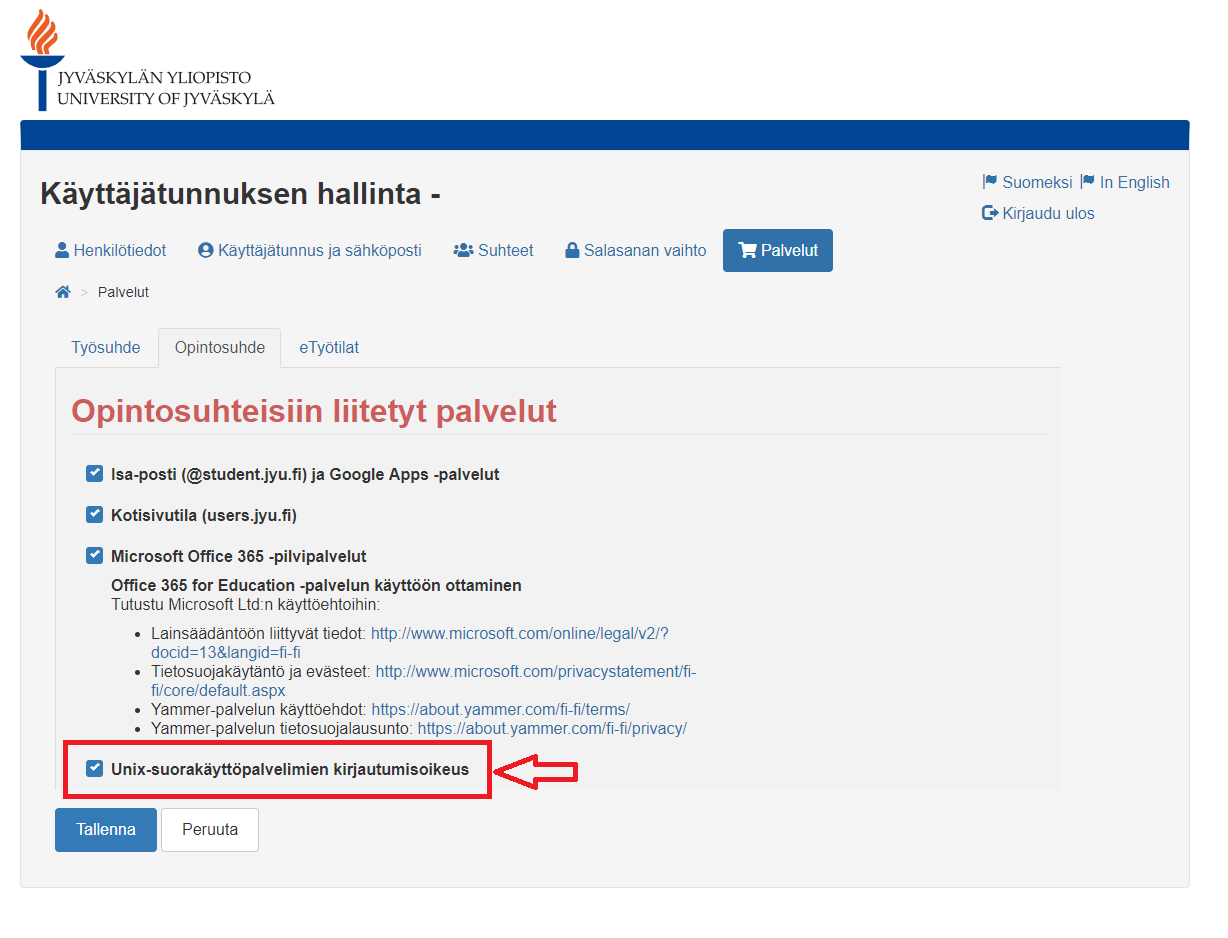Switch language to Suomeksi
The width and height of the screenshot is (1228, 938).
point(1027,182)
